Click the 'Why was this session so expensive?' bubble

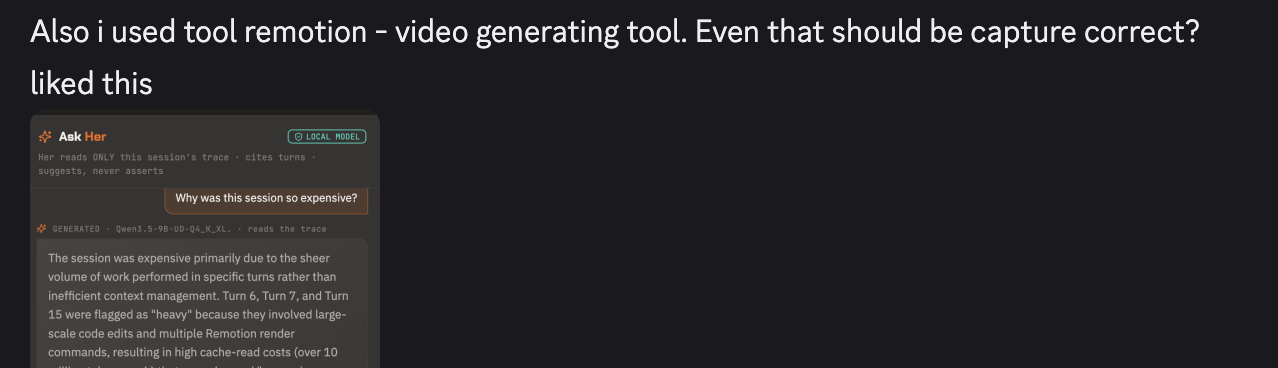266,198
